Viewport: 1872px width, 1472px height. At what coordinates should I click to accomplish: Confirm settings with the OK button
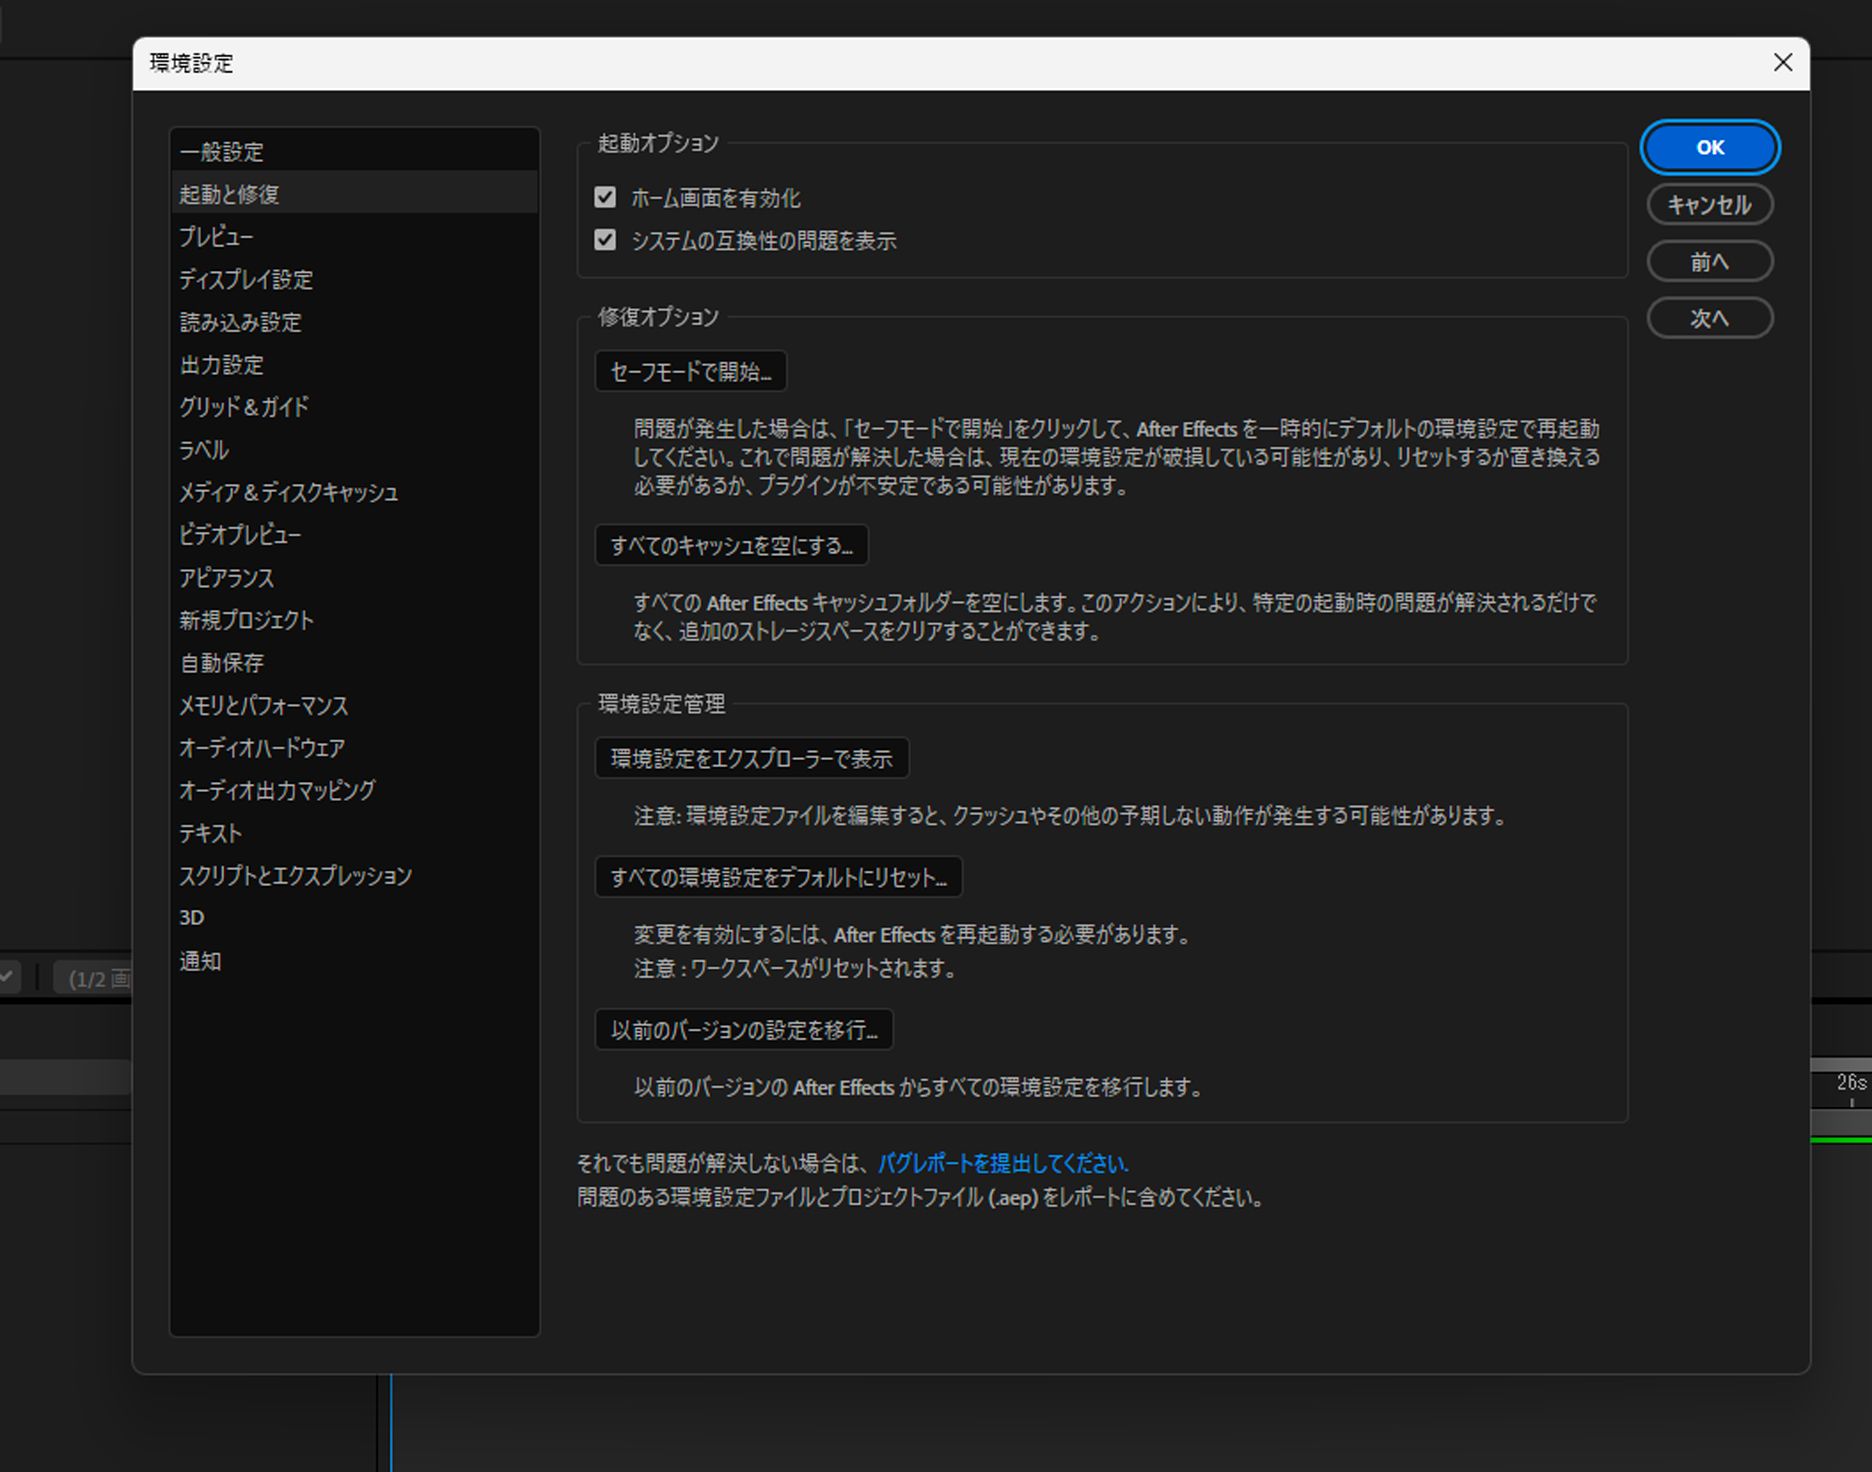[1709, 147]
